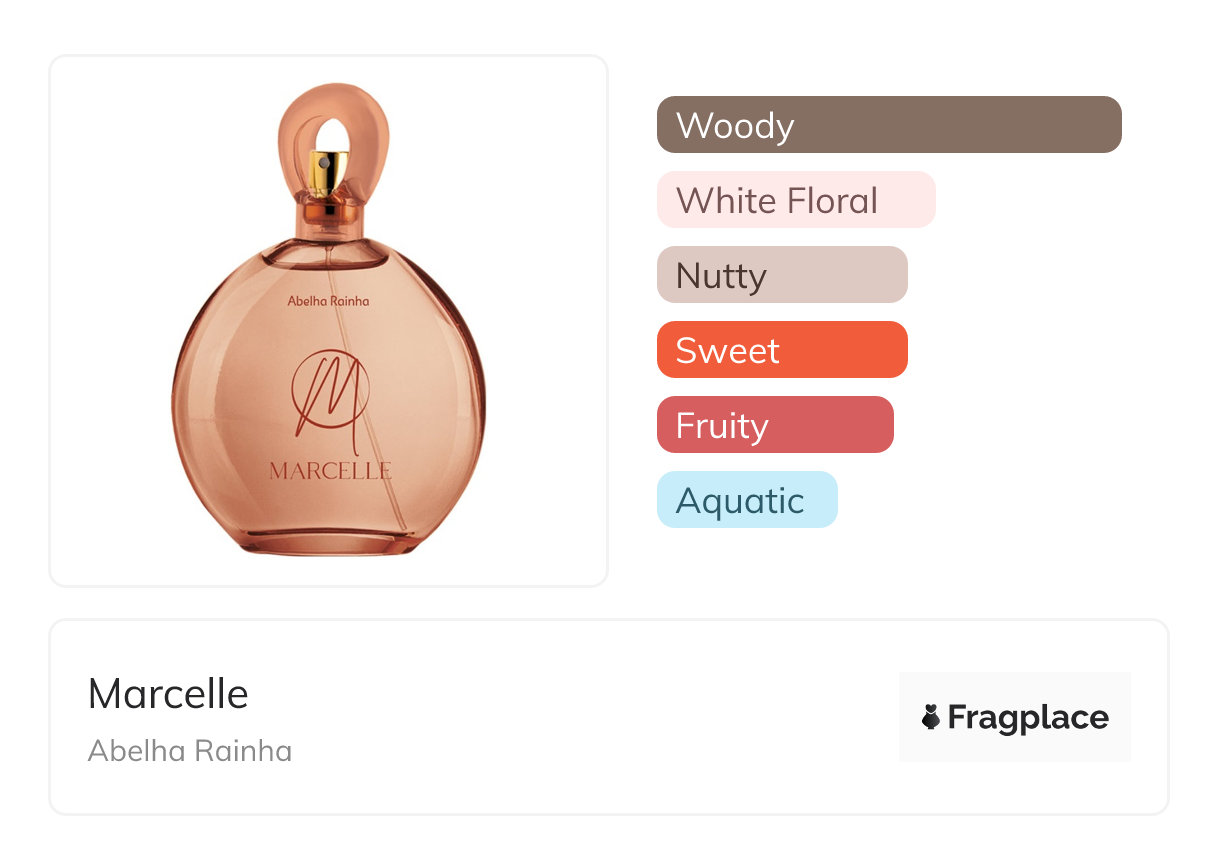Open the Abelha Rainha brand link under the title
1218x864 pixels.
click(x=190, y=751)
